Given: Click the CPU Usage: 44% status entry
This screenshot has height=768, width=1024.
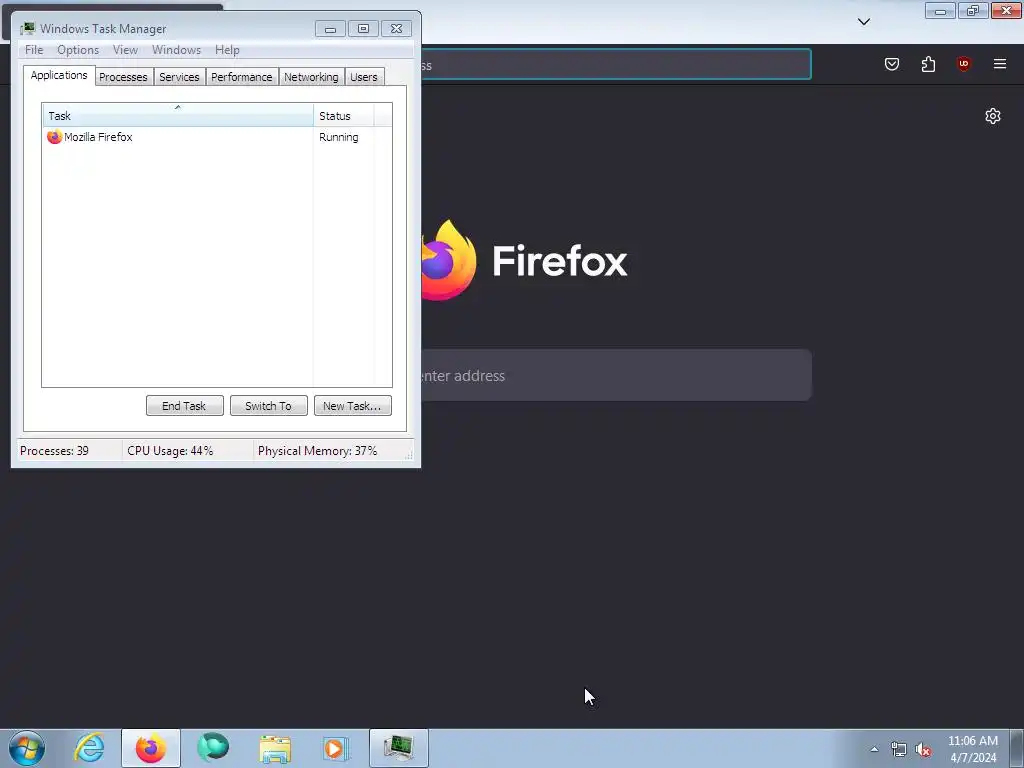Looking at the screenshot, I should tap(170, 451).
